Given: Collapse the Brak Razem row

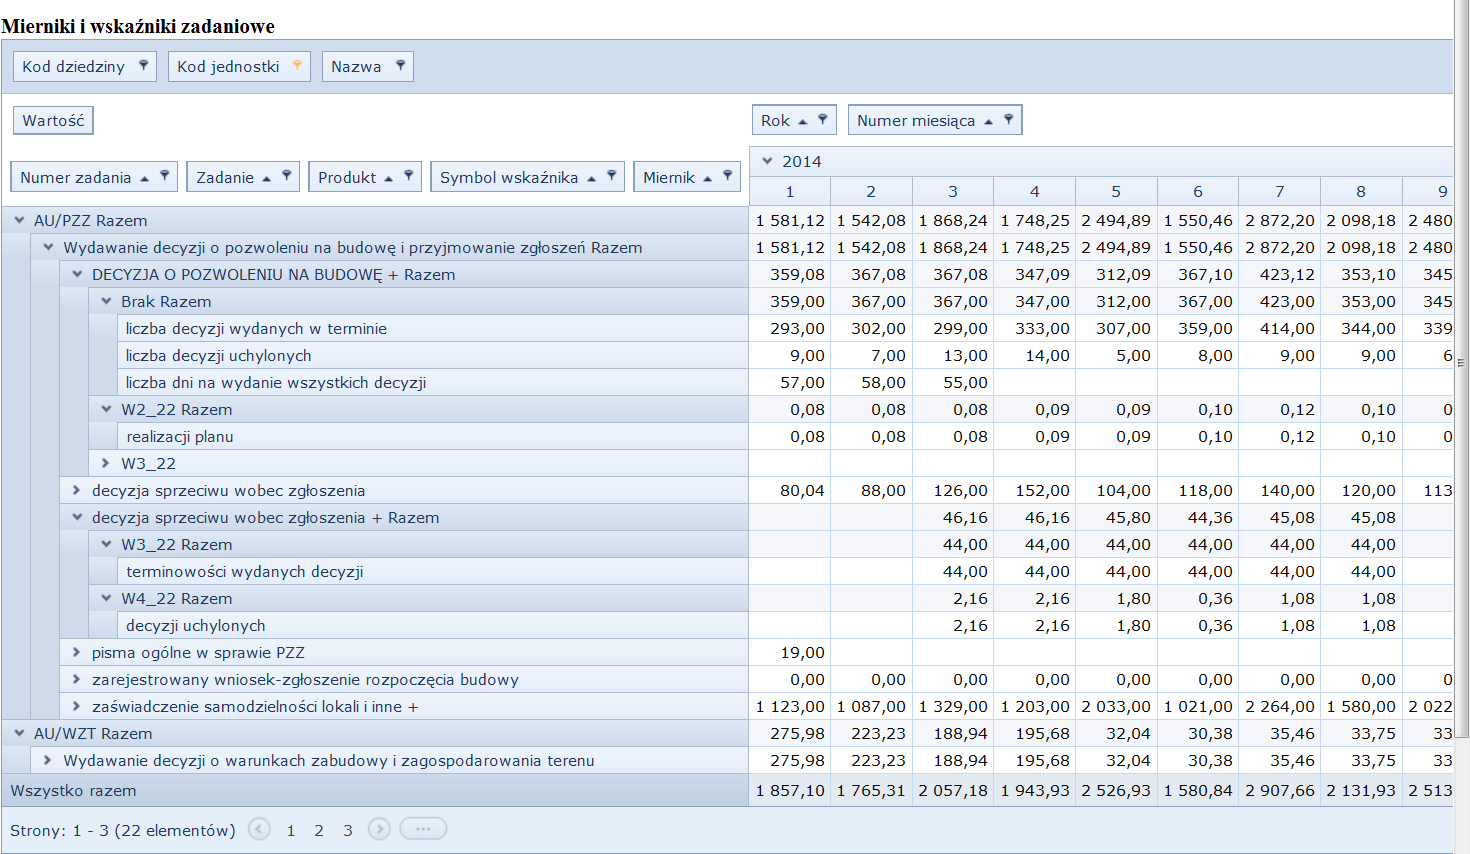Looking at the screenshot, I should point(106,301).
